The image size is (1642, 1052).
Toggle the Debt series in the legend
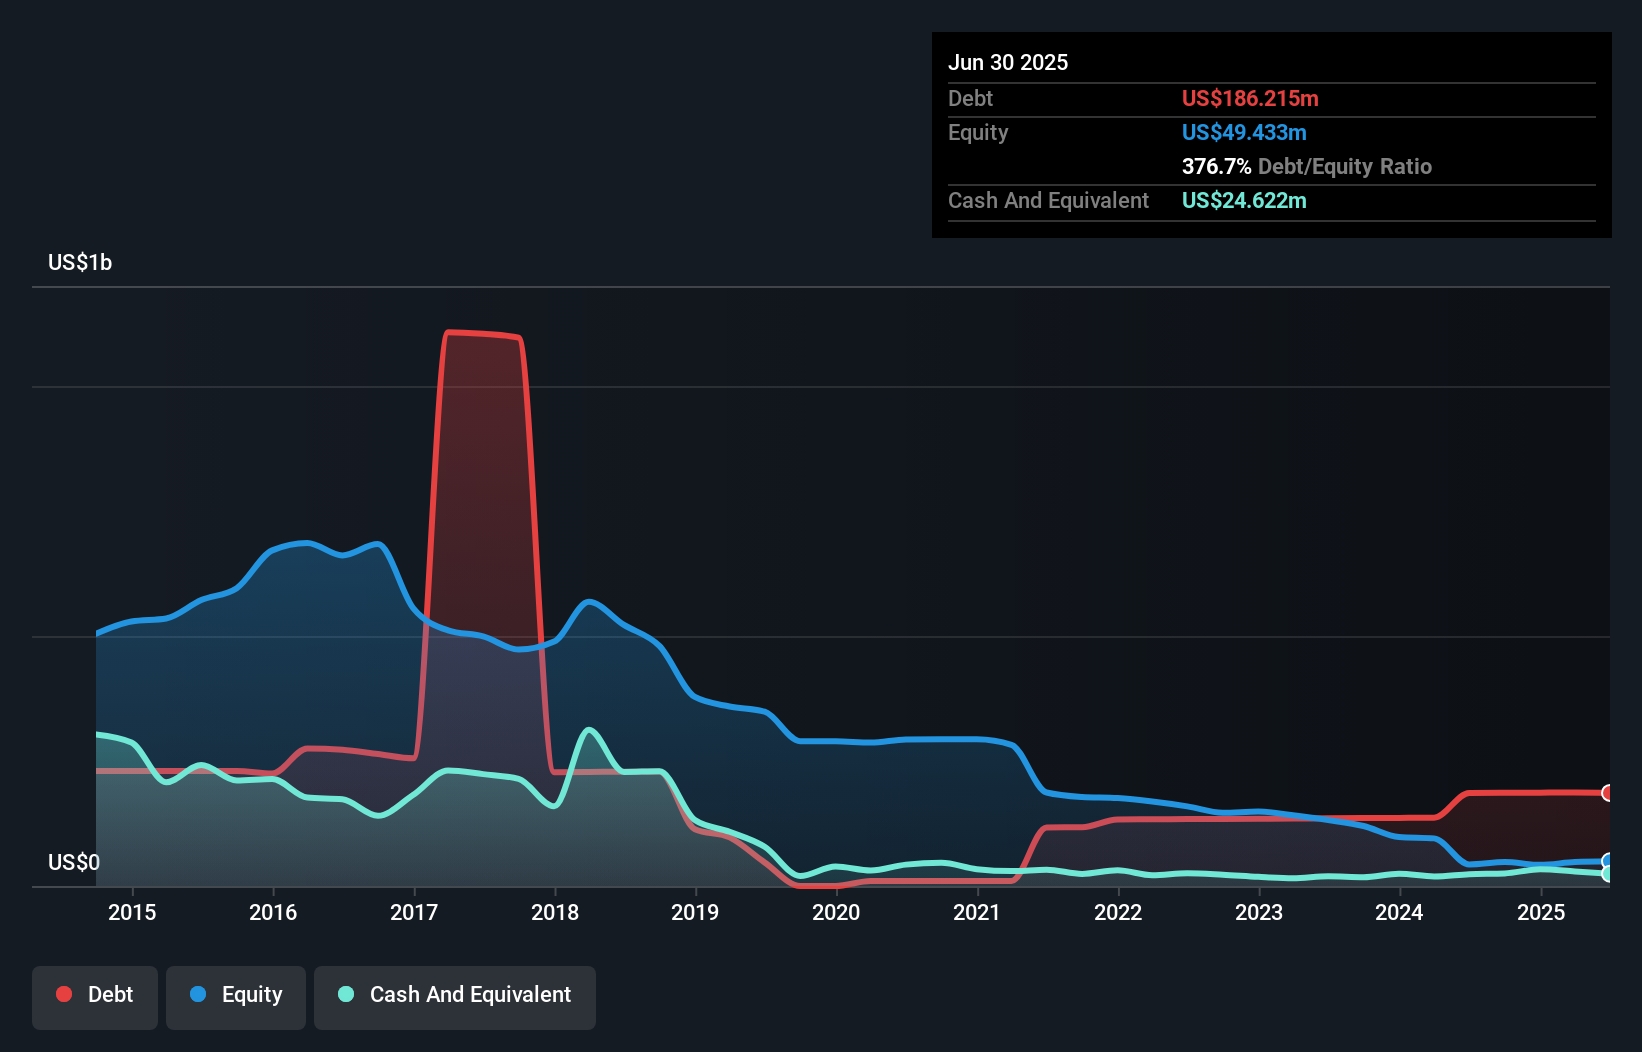pos(95,995)
